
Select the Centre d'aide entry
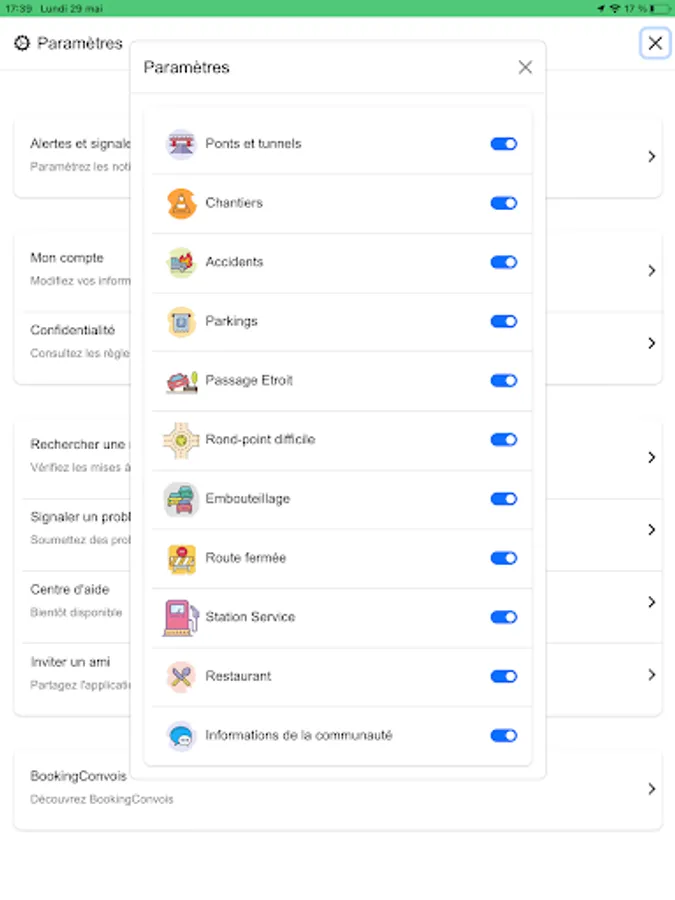tap(338, 601)
